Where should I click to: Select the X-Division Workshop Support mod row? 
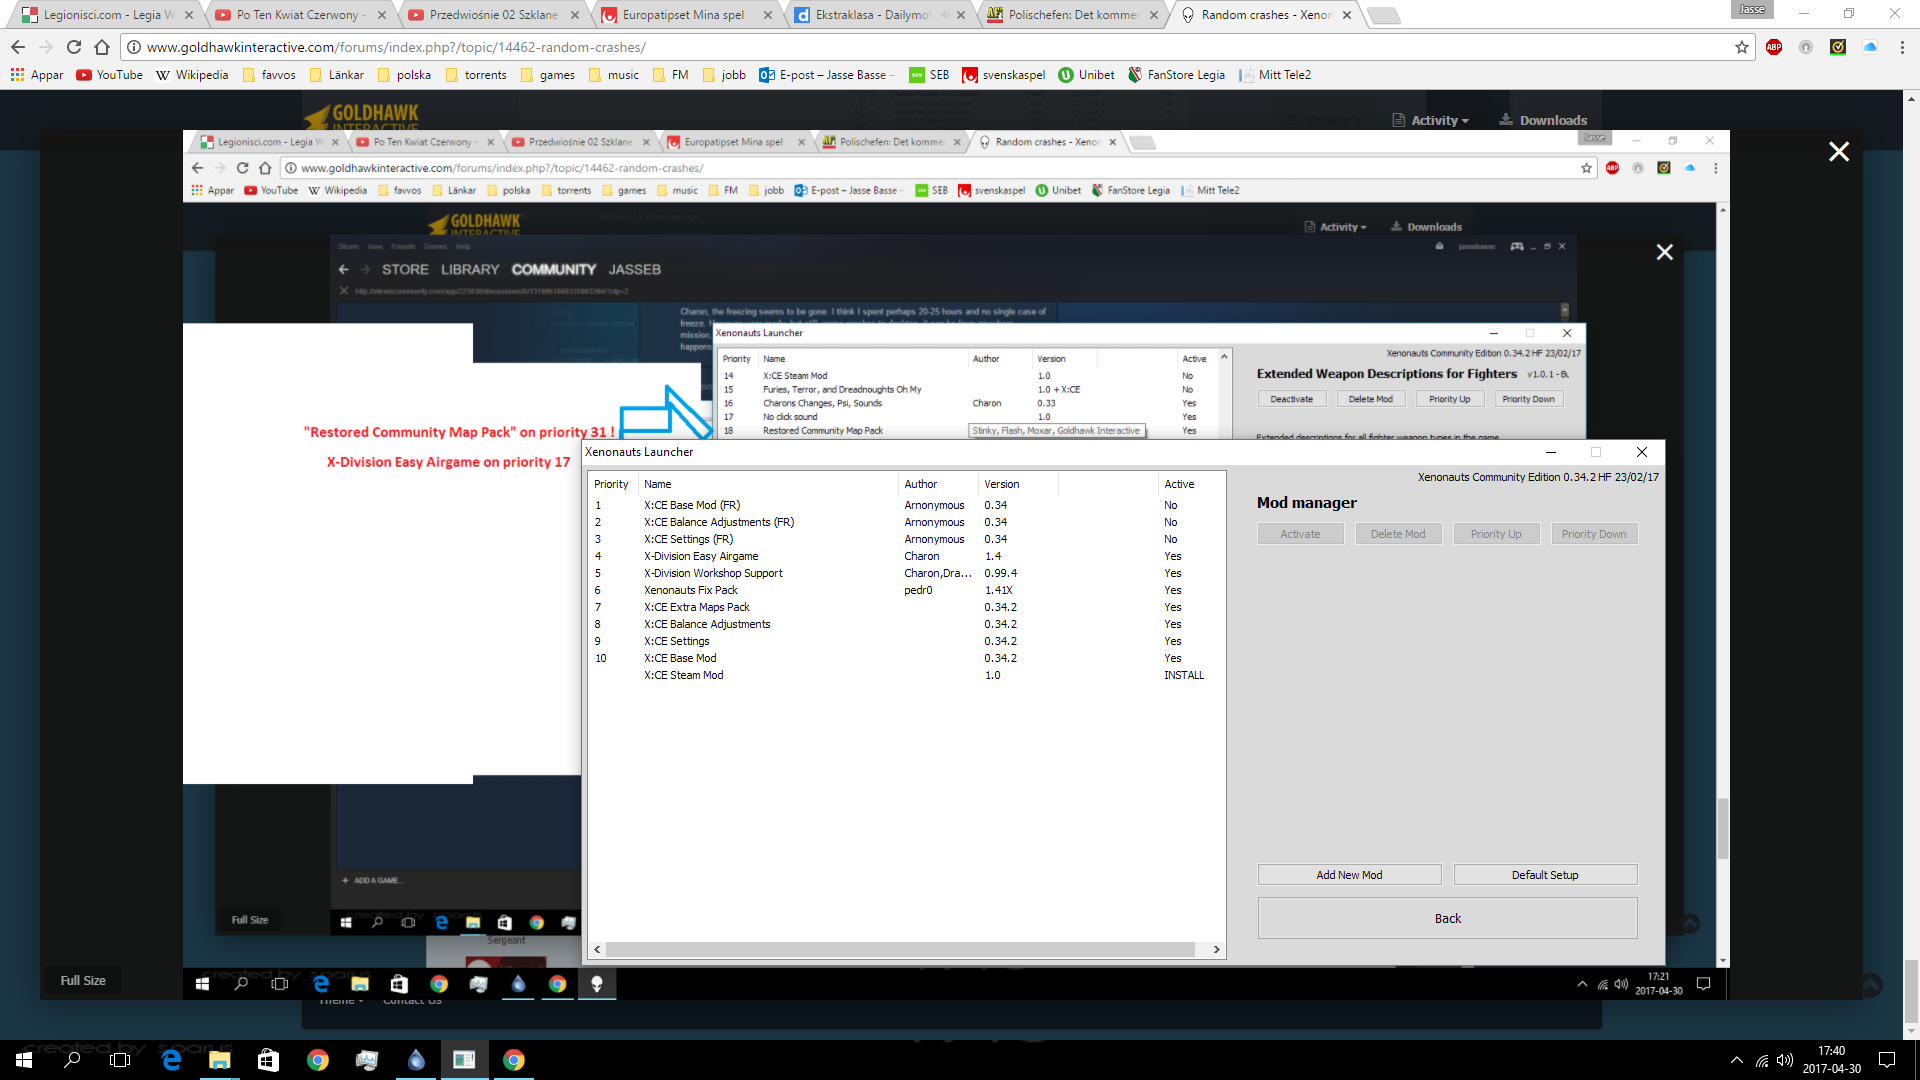pyautogui.click(x=905, y=573)
